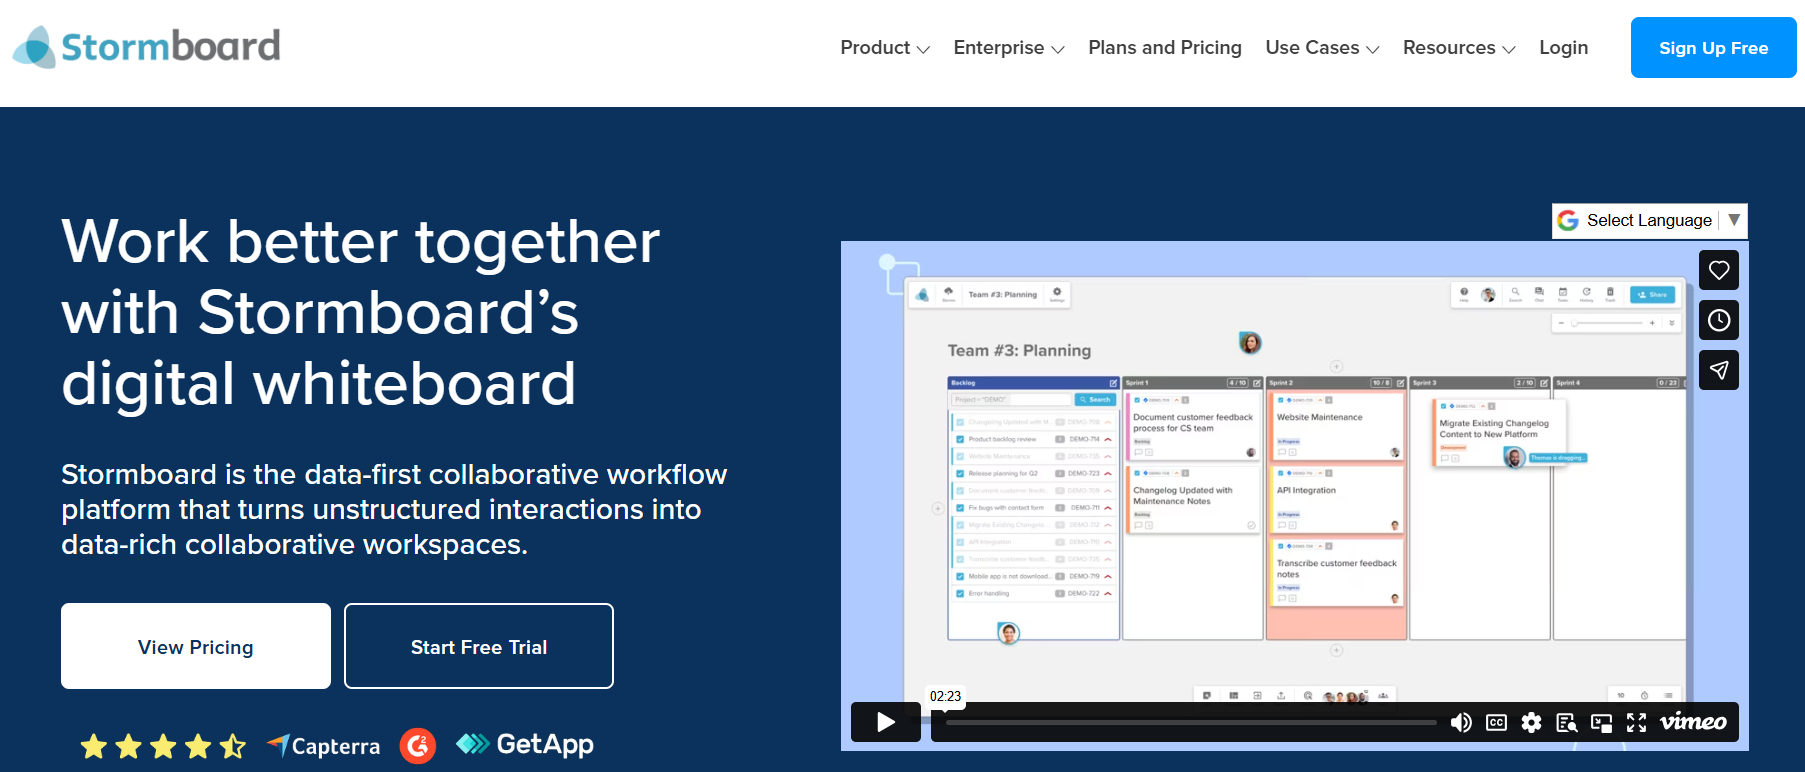Enable picture-in-picture mode
The image size is (1805, 772).
[1601, 722]
